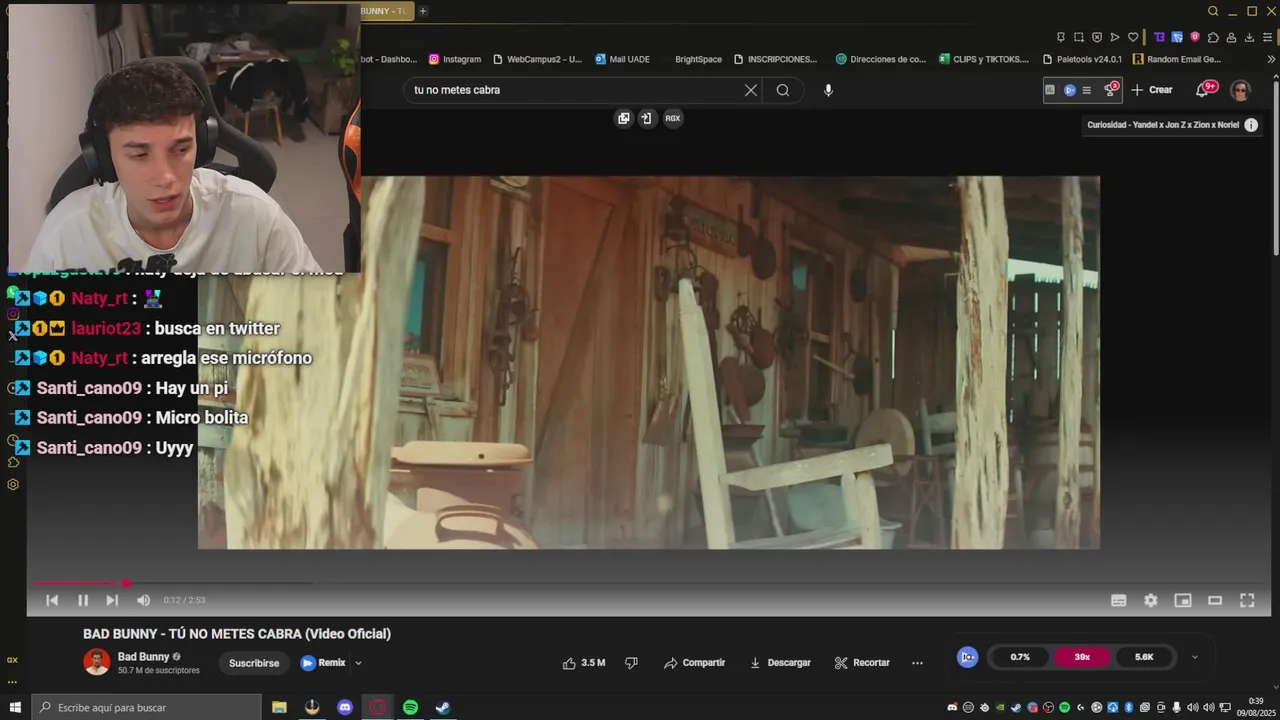Open the Paletools v24.0.1 bookmark
The image size is (1280, 720).
tap(1082, 59)
